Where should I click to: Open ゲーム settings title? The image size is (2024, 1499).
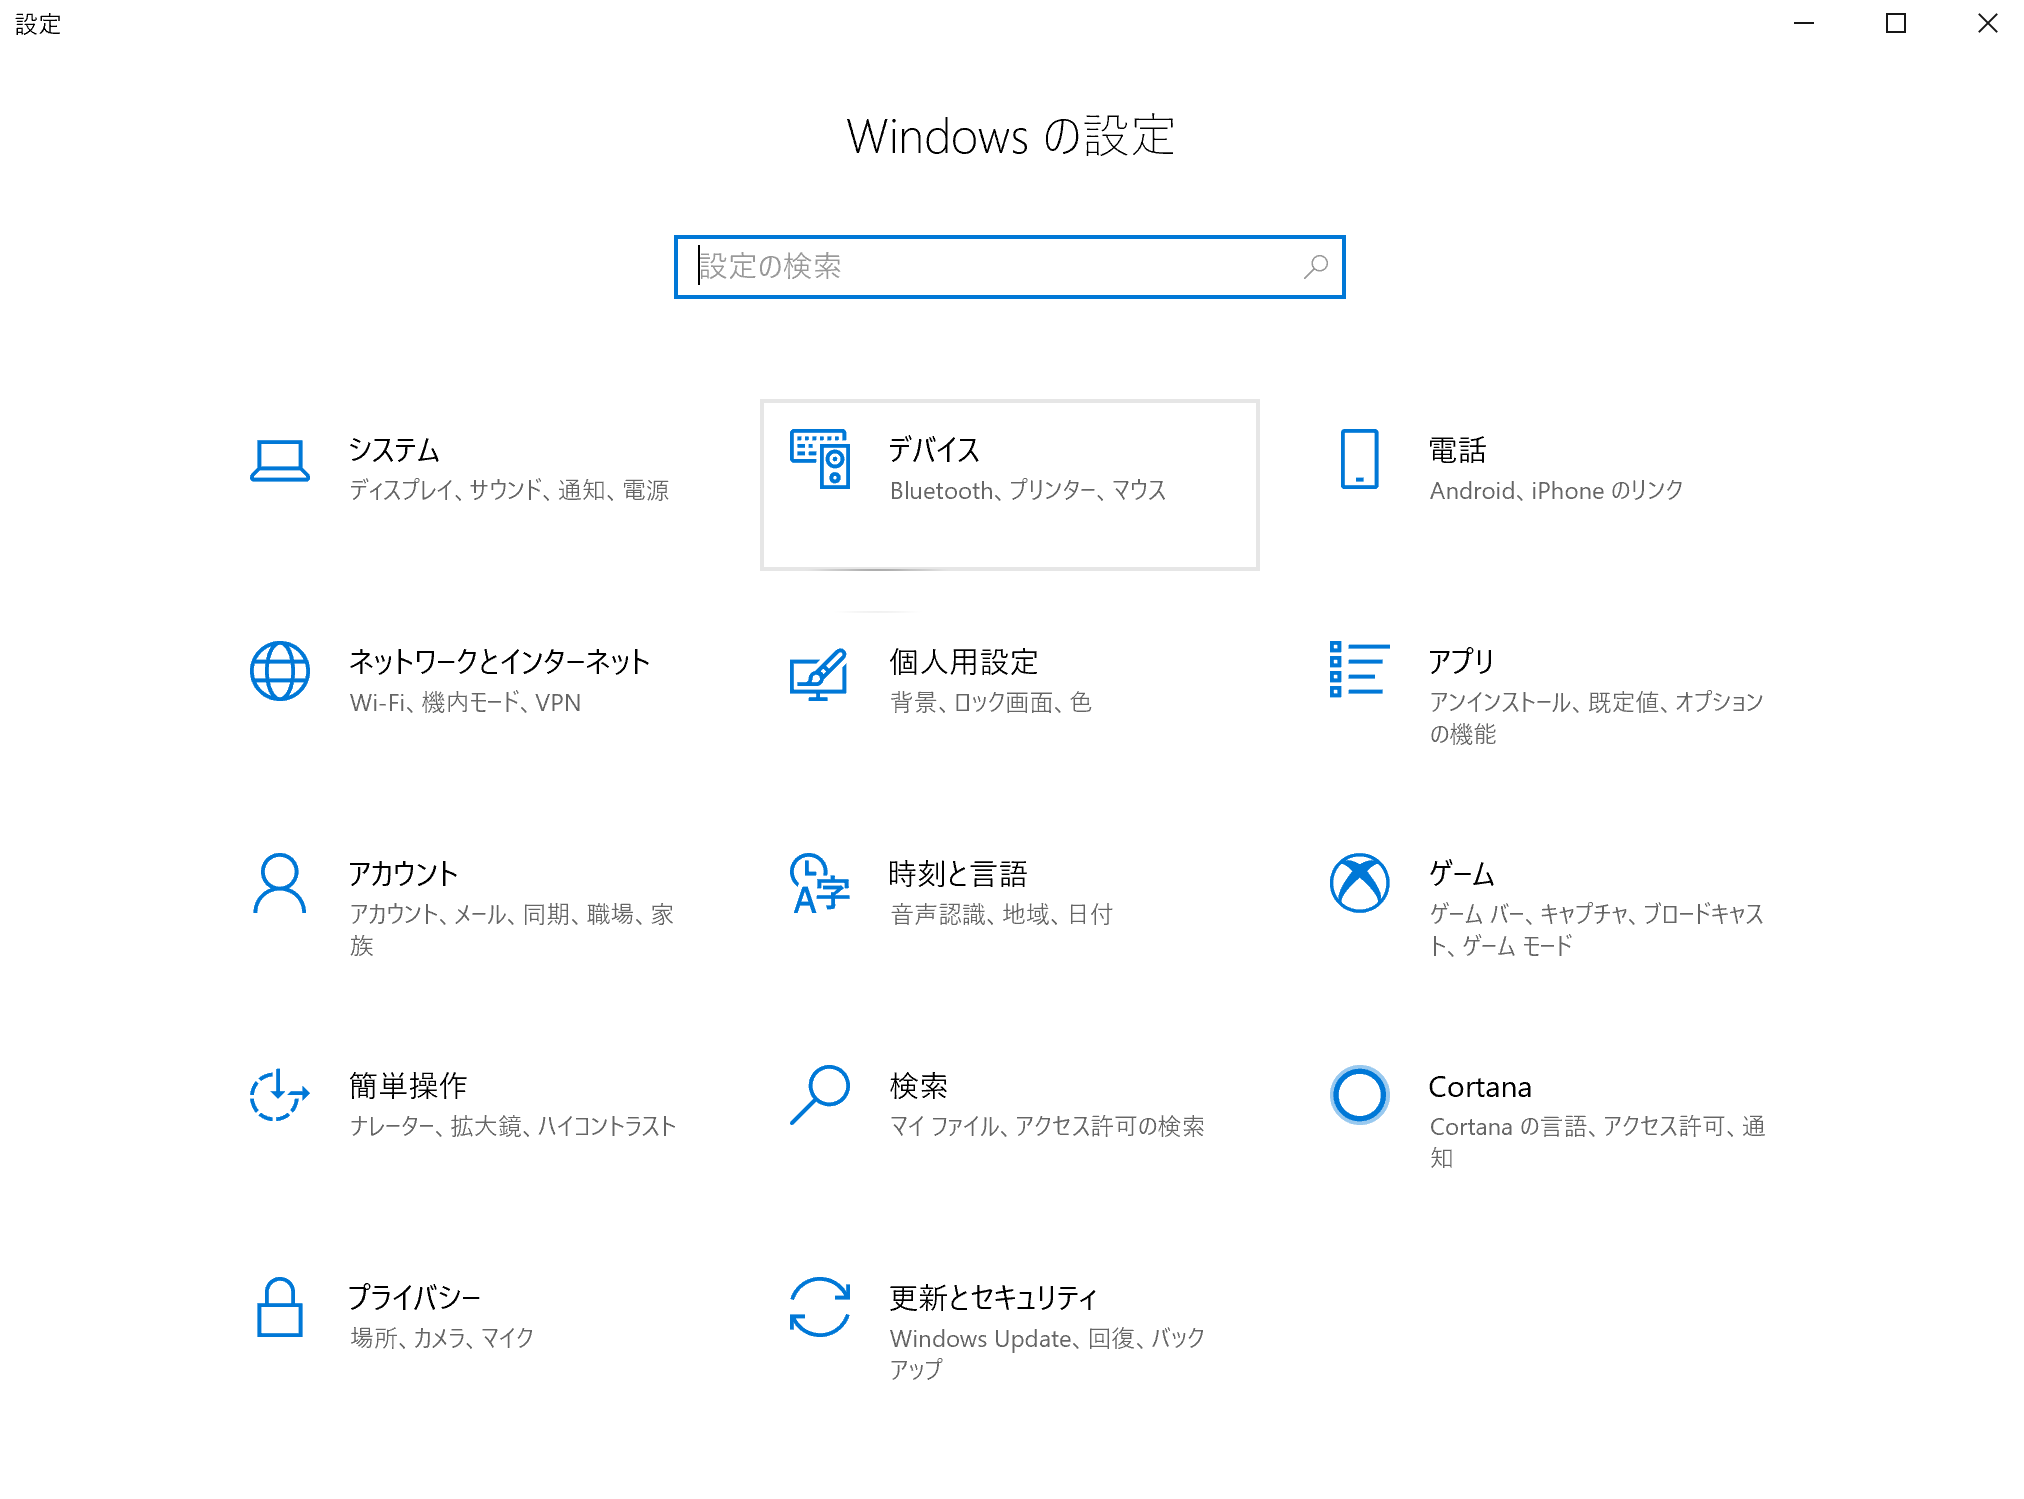(x=1461, y=874)
